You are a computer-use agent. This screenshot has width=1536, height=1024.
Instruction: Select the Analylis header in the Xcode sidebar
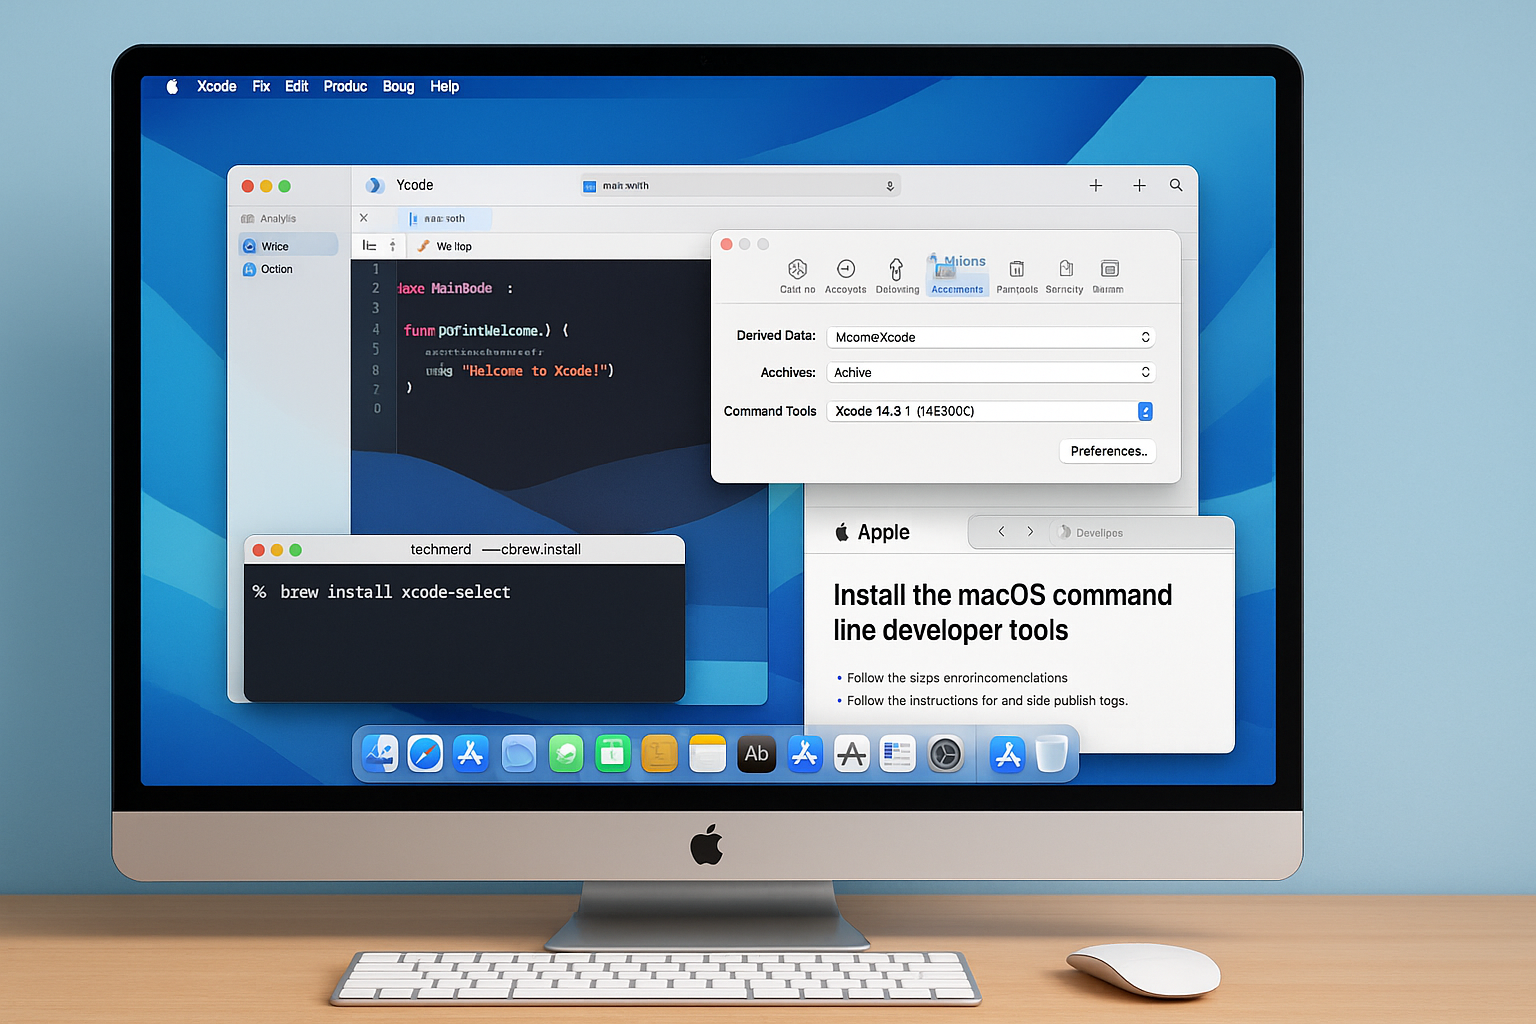pos(268,218)
